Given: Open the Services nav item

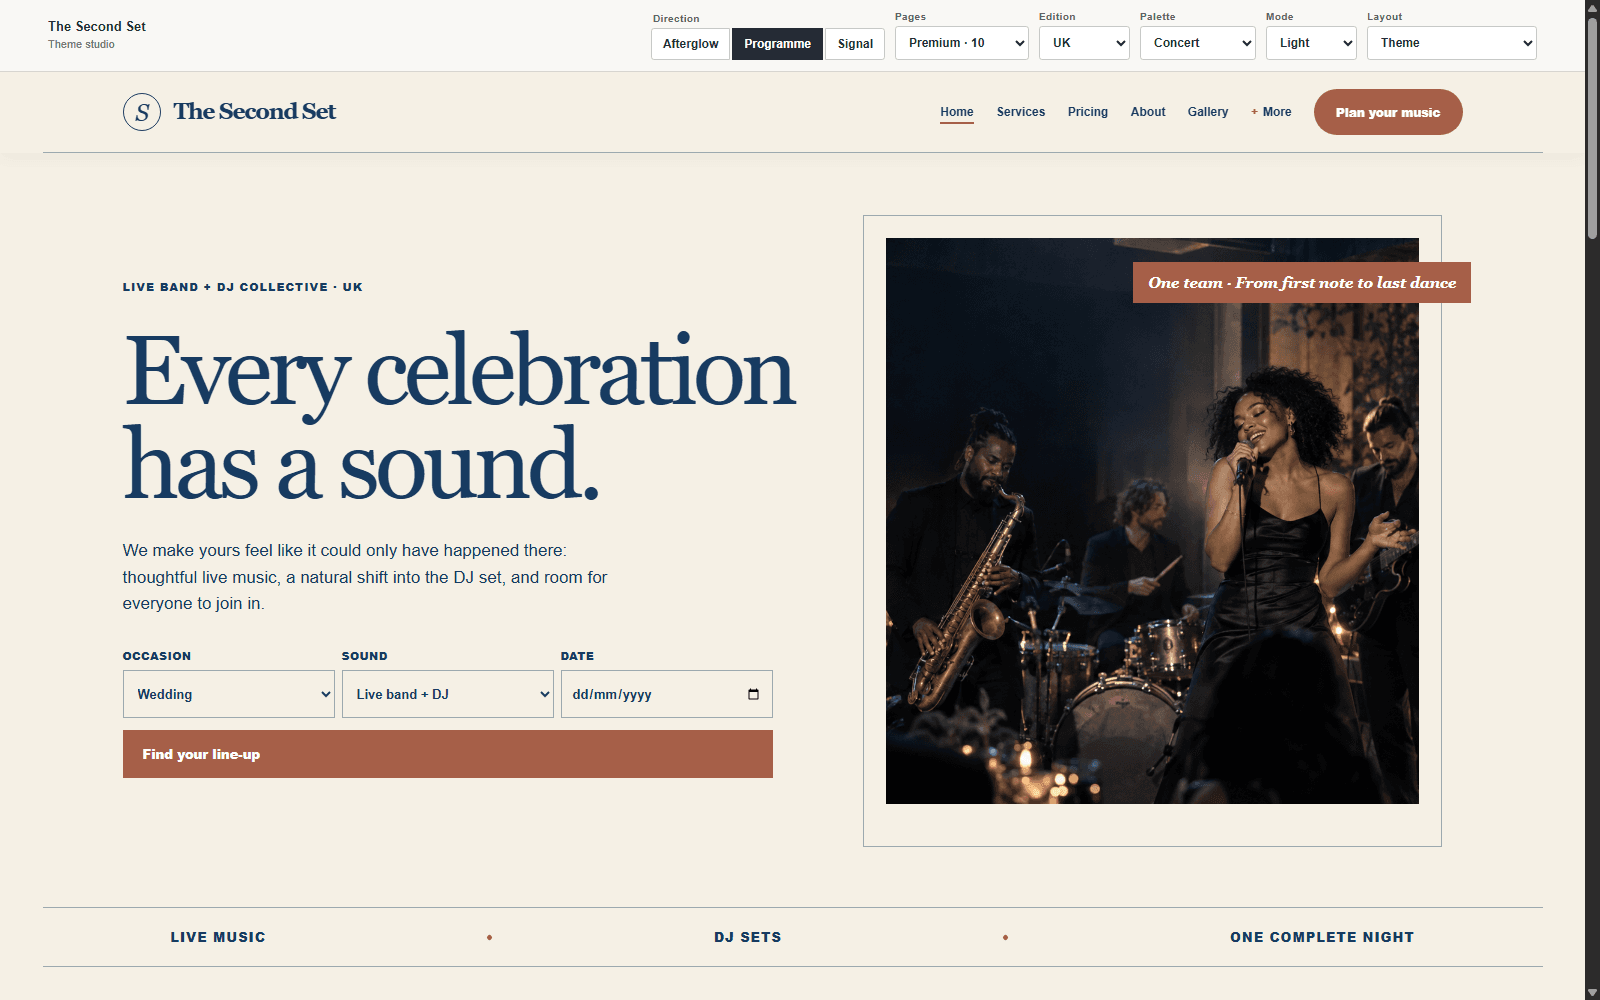Looking at the screenshot, I should 1021,112.
